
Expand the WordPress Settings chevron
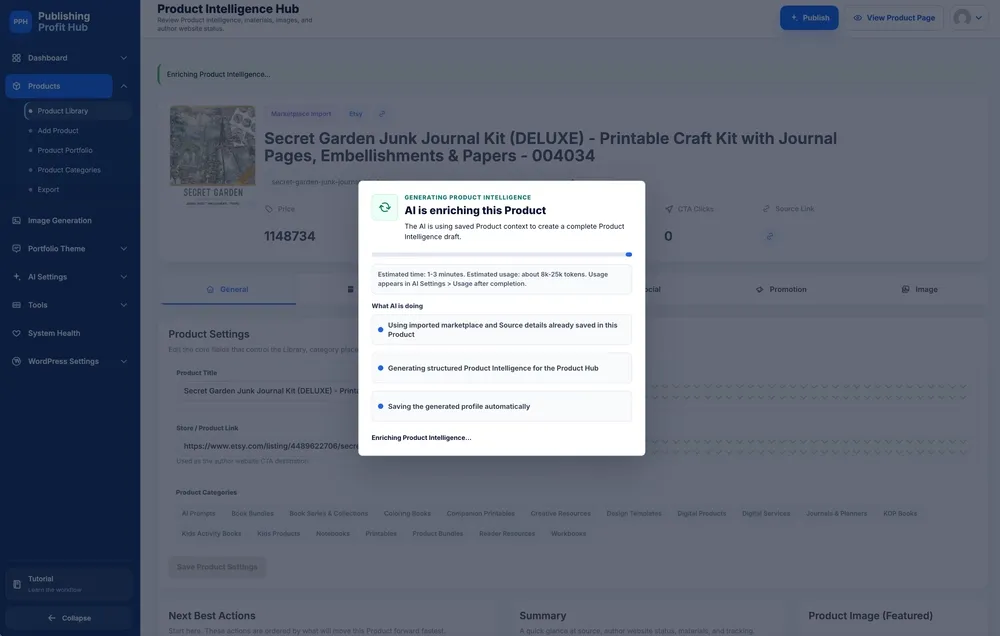[x=124, y=361]
